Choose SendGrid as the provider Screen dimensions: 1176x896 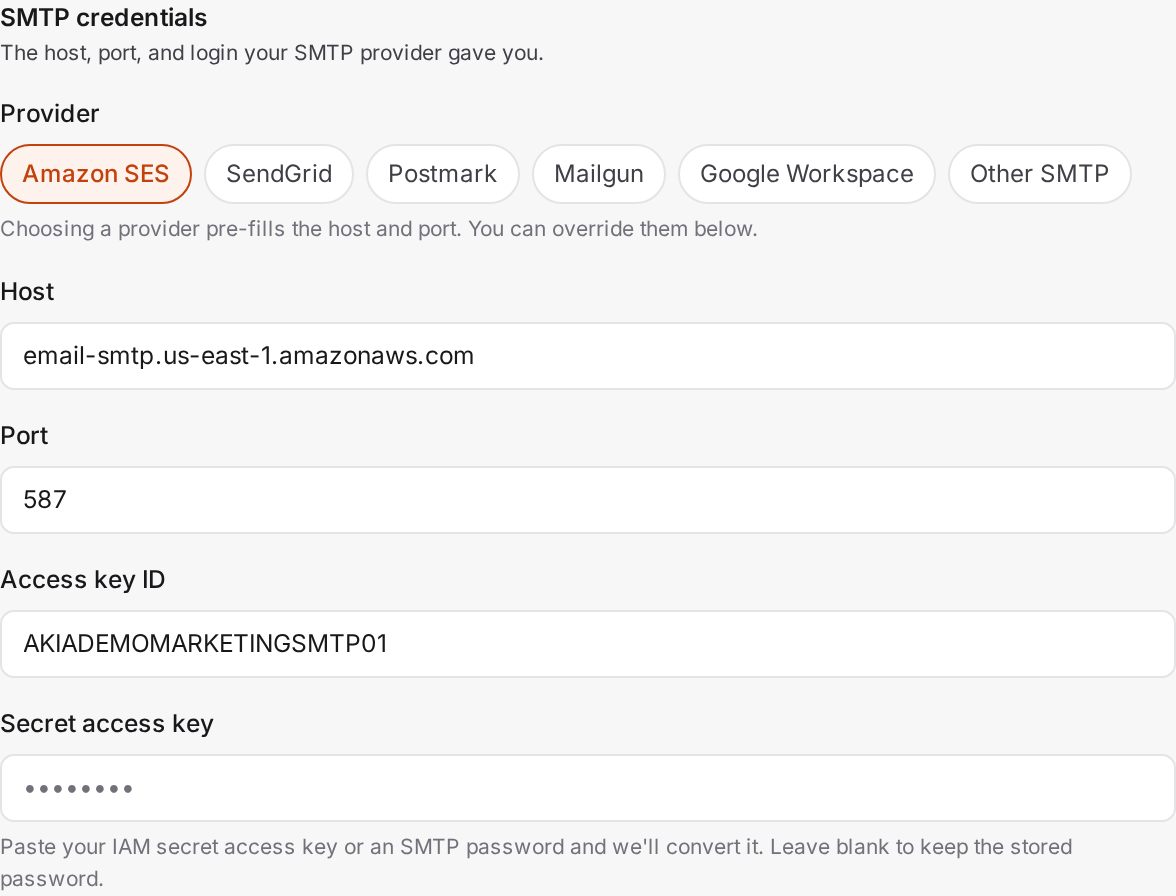click(x=279, y=174)
